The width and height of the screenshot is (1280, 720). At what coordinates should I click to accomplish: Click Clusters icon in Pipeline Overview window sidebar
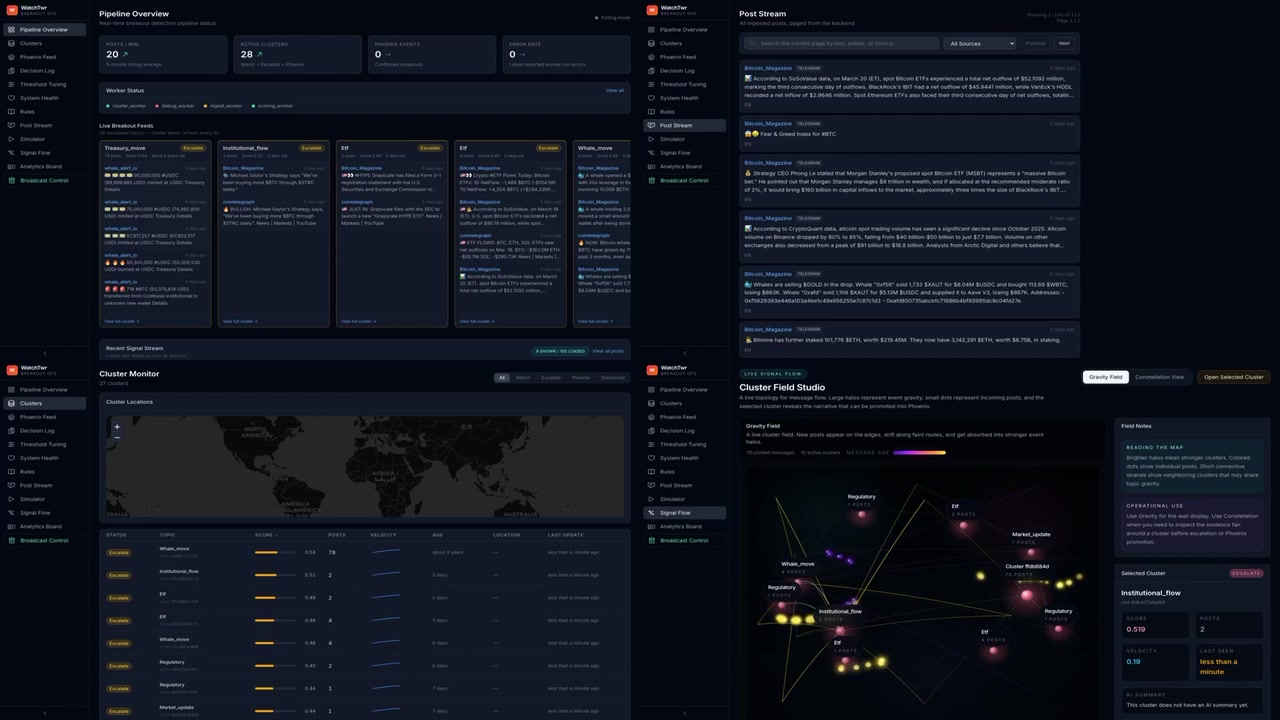12,43
